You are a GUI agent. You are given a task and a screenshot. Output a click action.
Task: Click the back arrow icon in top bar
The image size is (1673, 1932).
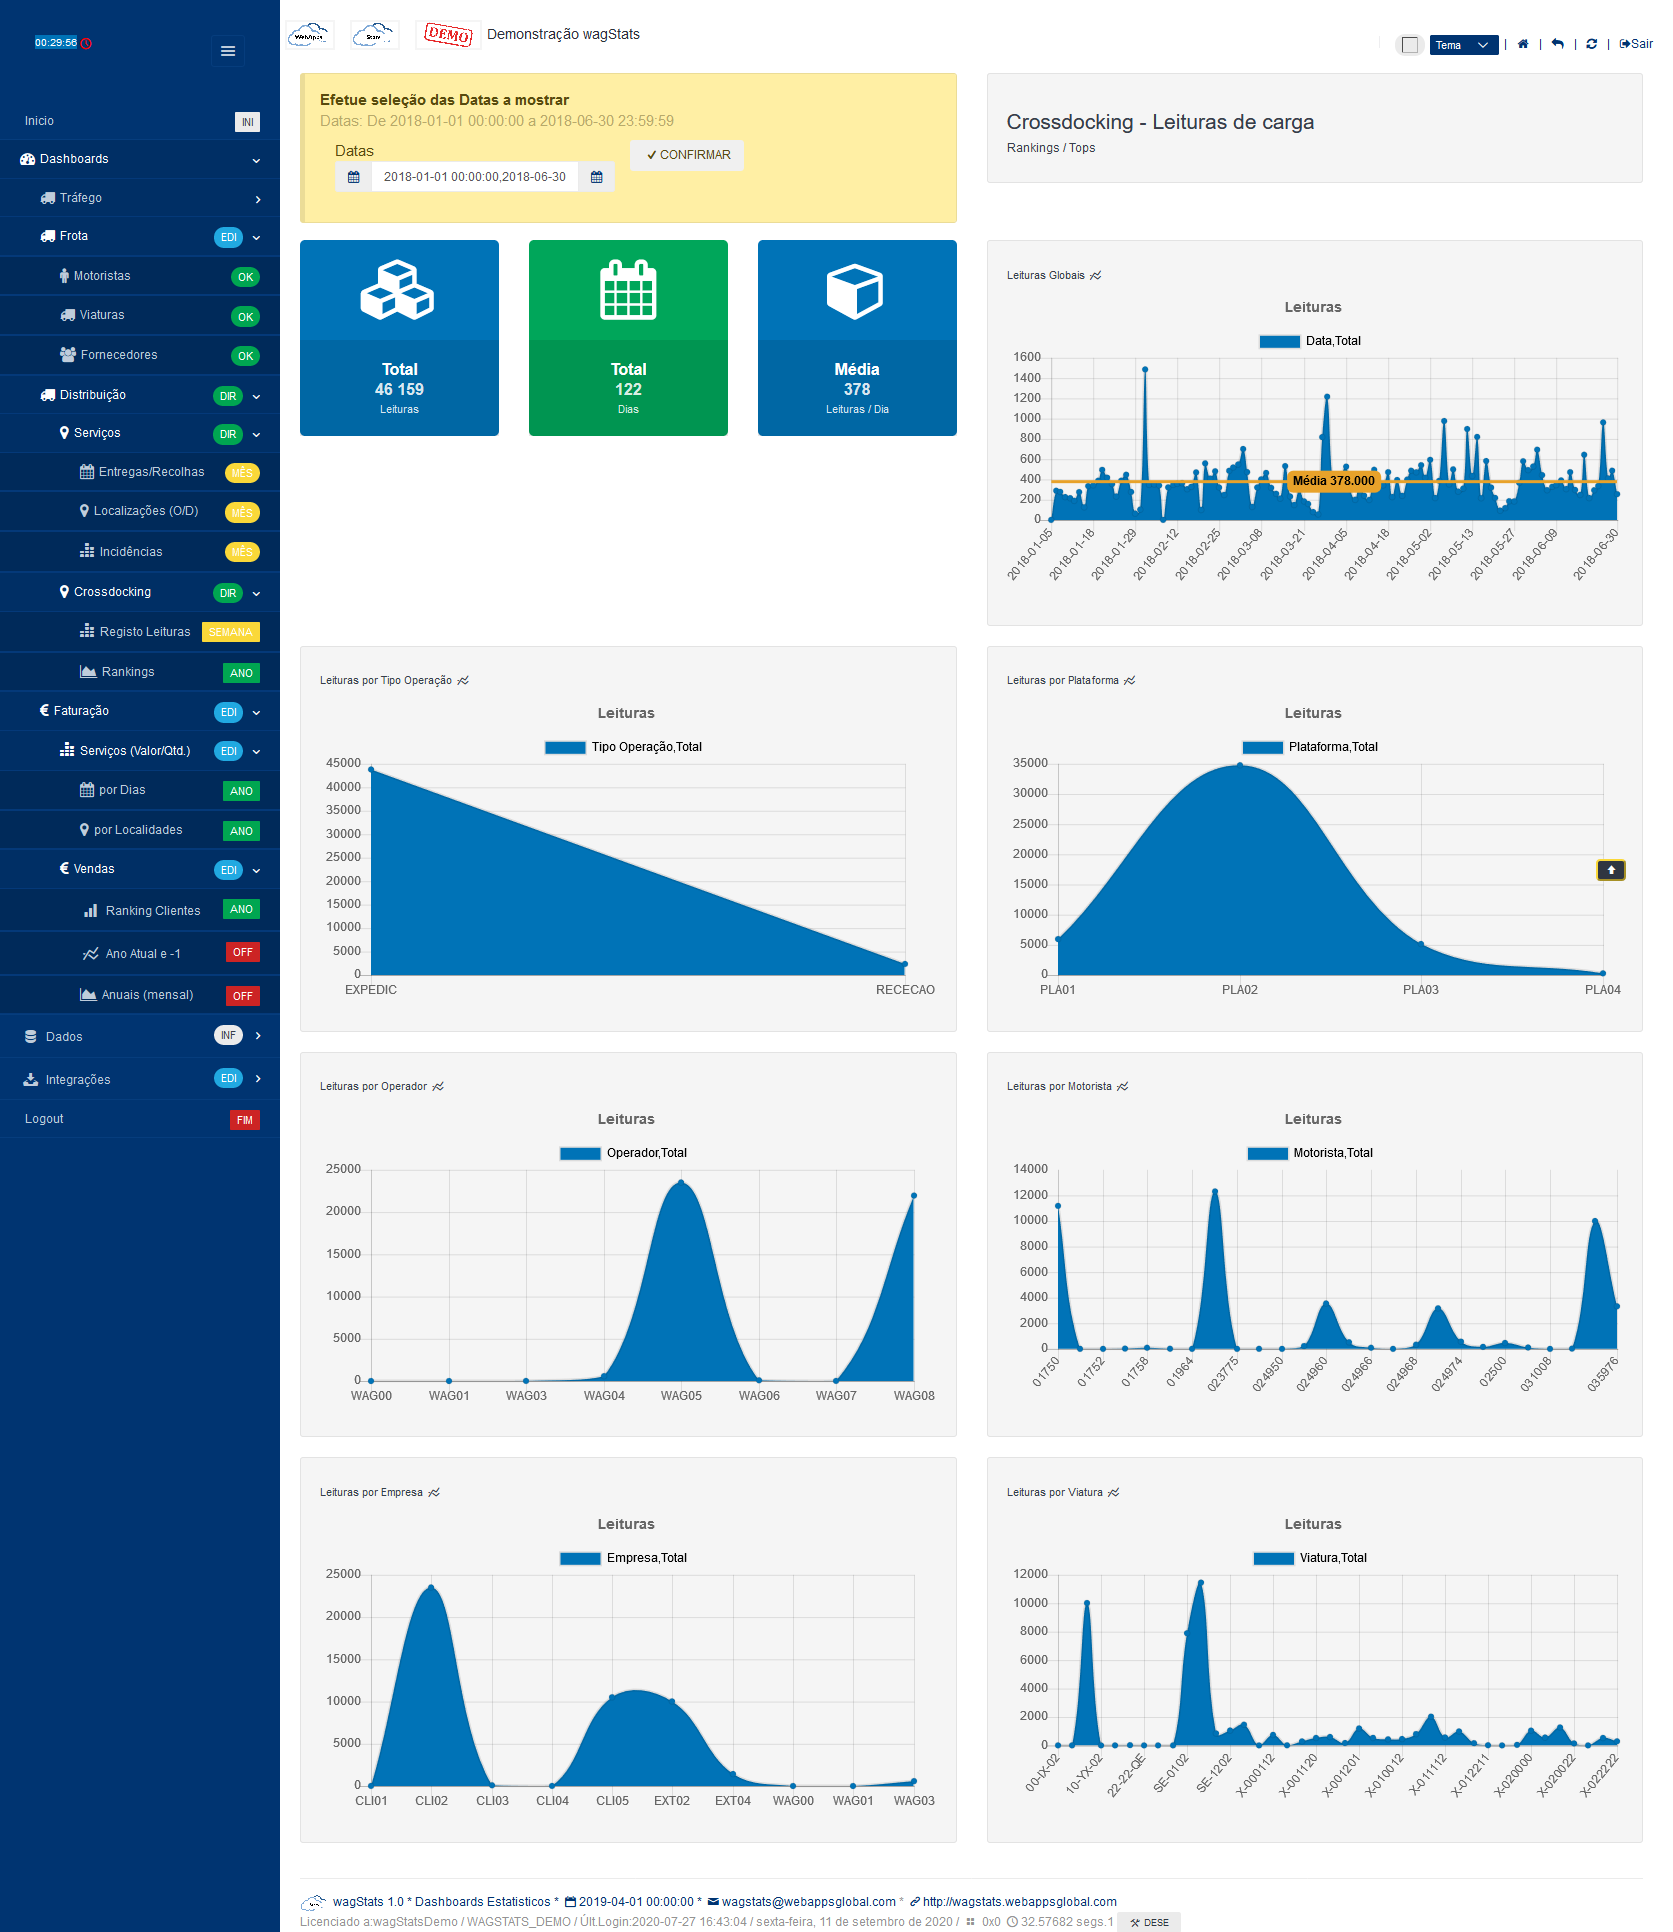click(x=1558, y=44)
